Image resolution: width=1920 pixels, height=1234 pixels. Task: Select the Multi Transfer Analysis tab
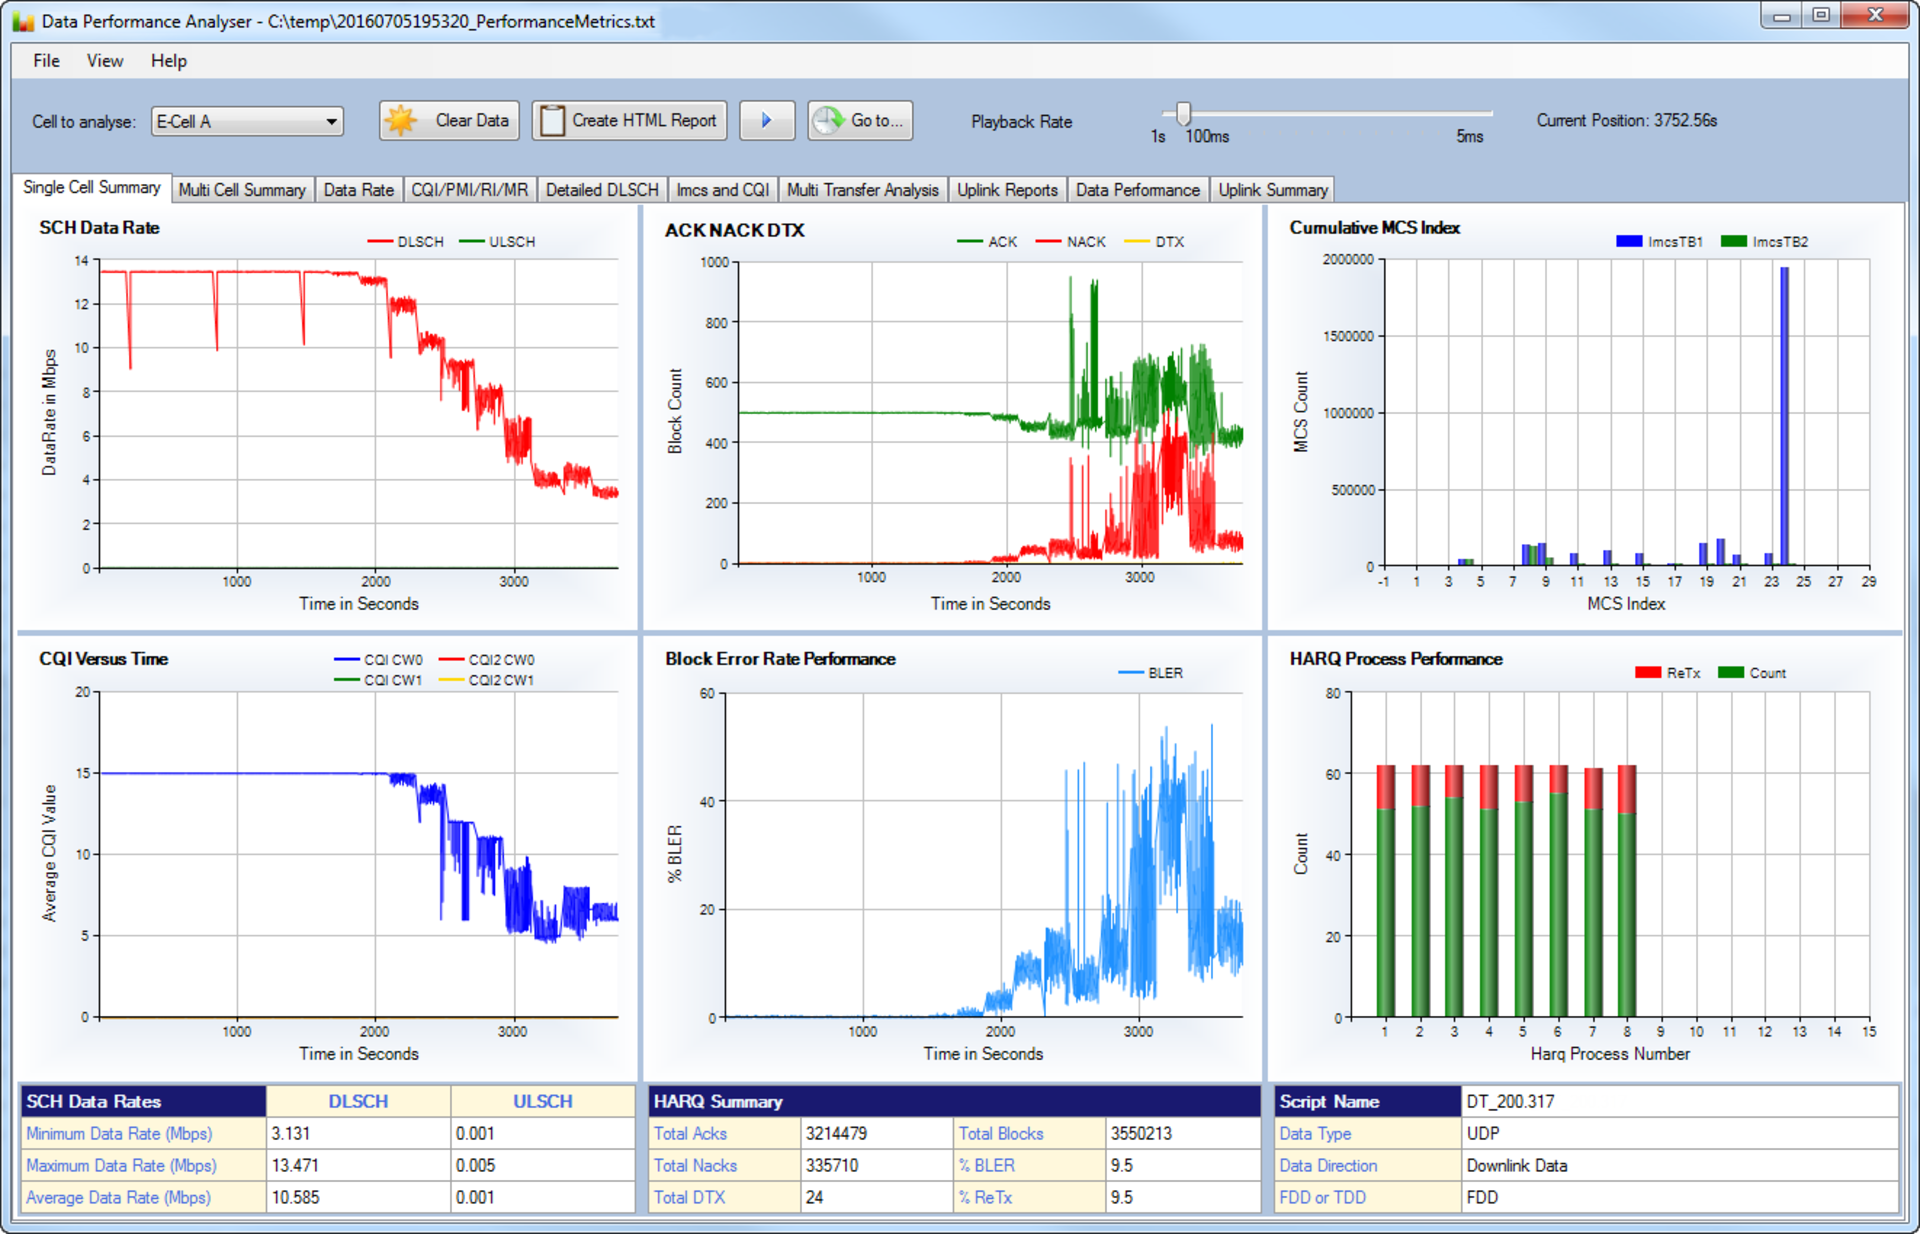862,189
